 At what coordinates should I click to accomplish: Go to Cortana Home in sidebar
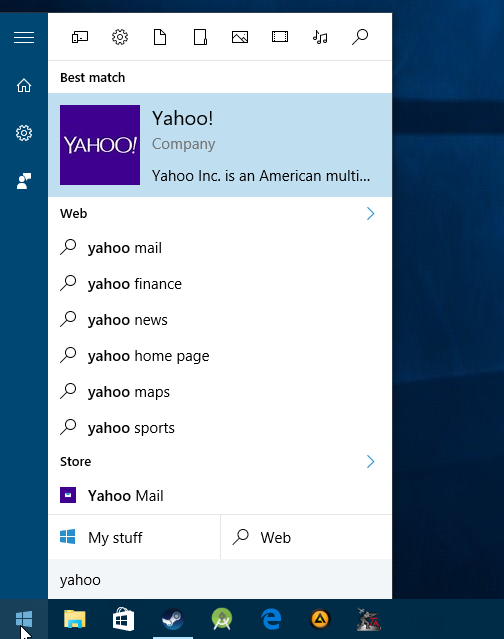click(24, 85)
